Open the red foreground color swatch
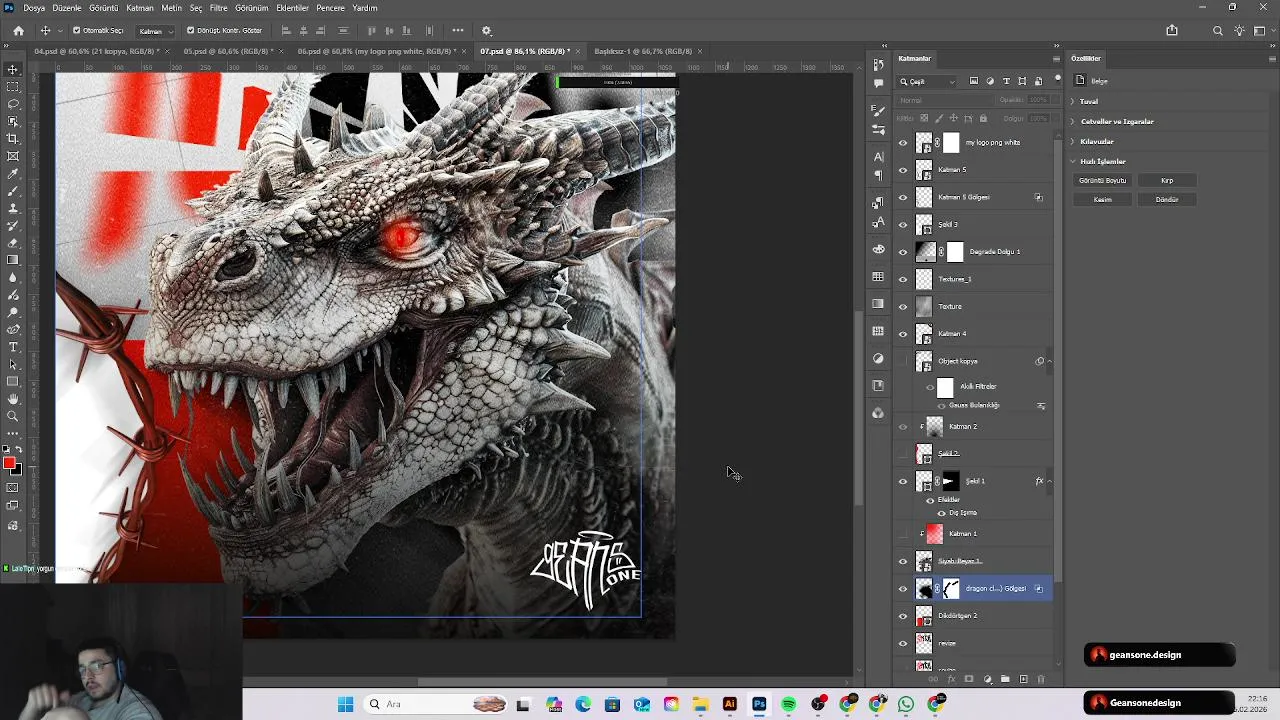Image resolution: width=1280 pixels, height=720 pixels. (x=9, y=463)
